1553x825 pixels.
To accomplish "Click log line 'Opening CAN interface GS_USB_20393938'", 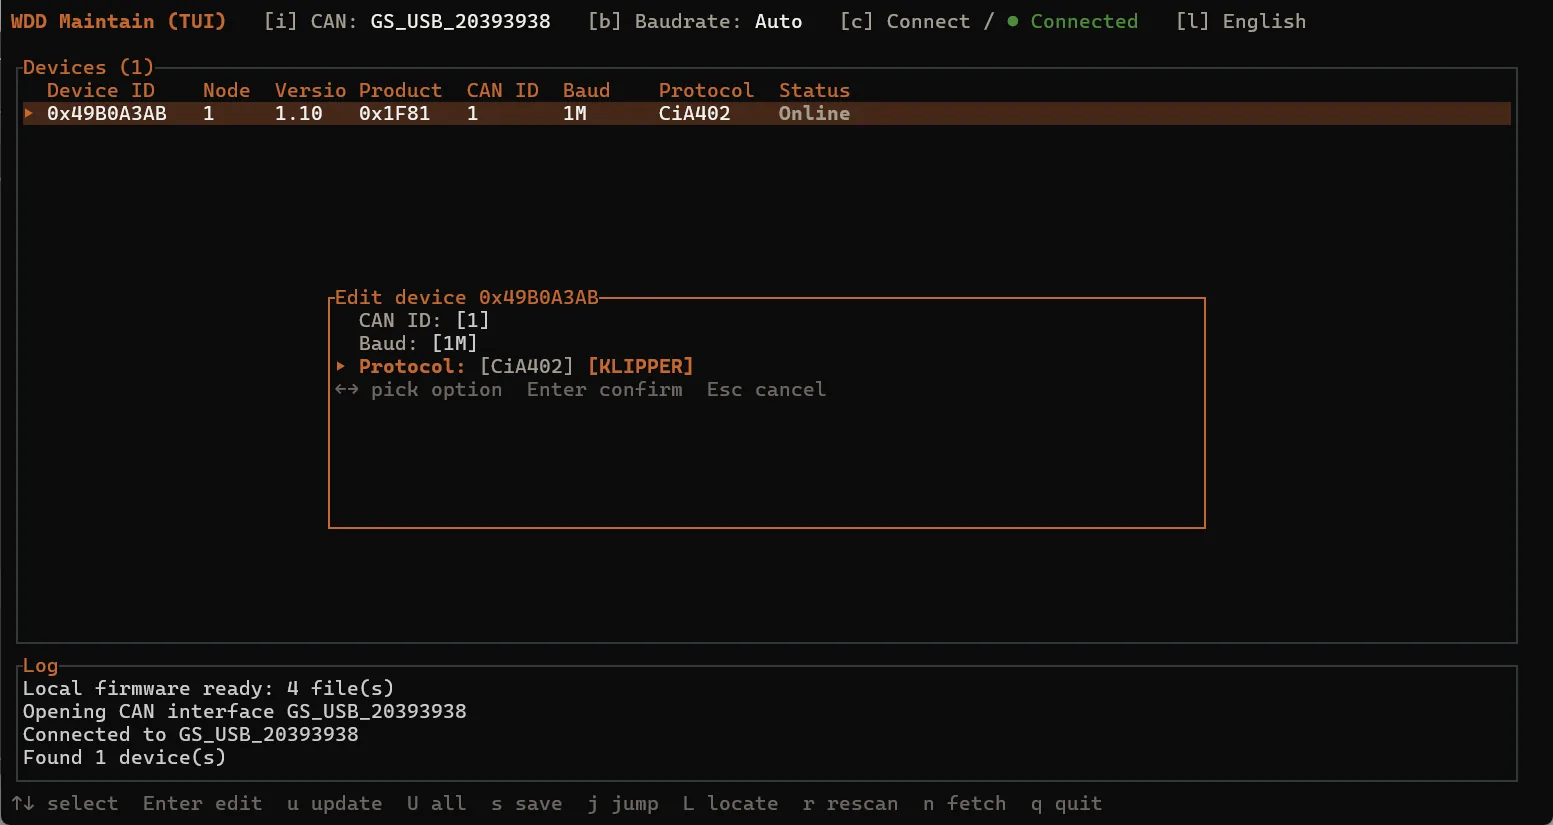I will coord(244,711).
